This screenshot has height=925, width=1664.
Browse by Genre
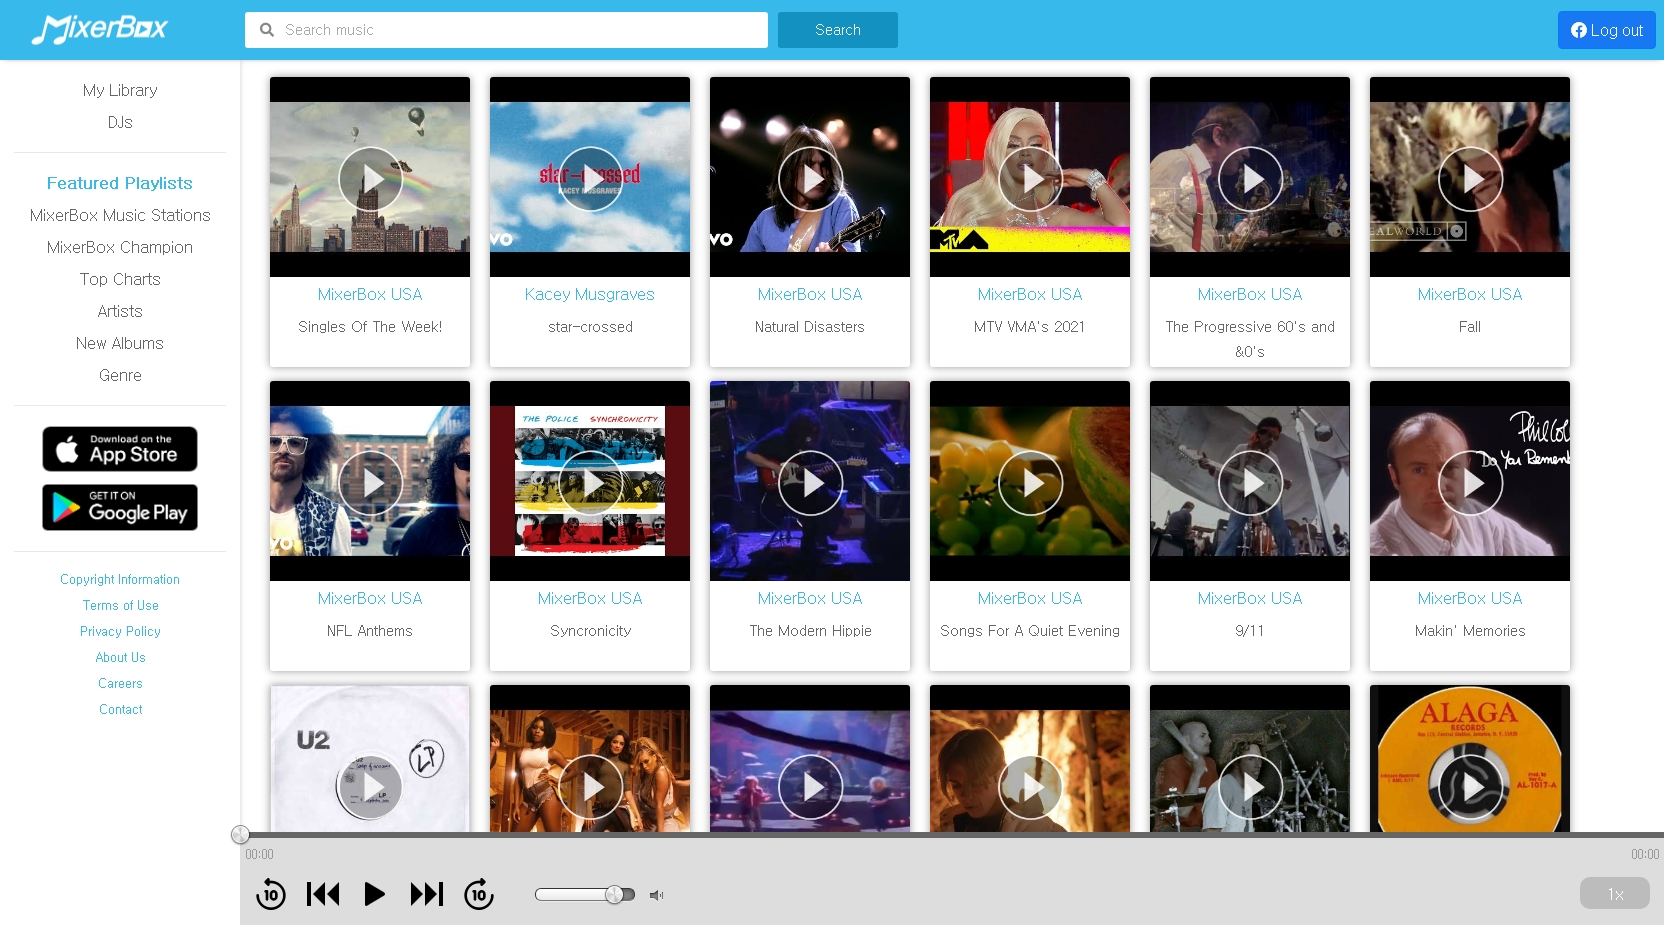tap(120, 375)
